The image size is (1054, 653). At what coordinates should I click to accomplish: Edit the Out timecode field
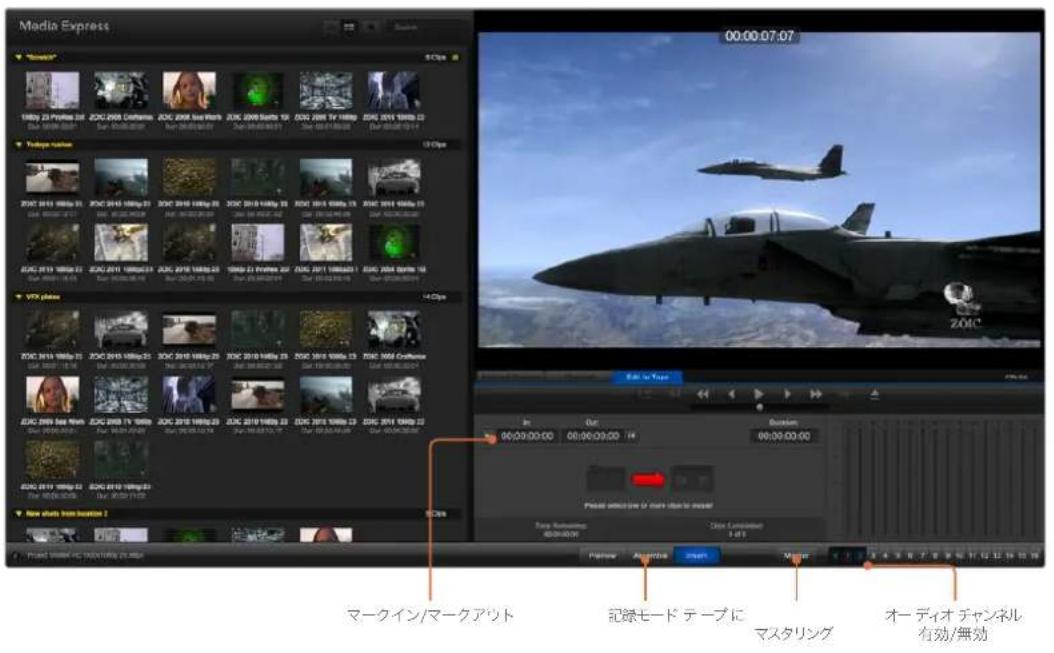click(x=593, y=436)
